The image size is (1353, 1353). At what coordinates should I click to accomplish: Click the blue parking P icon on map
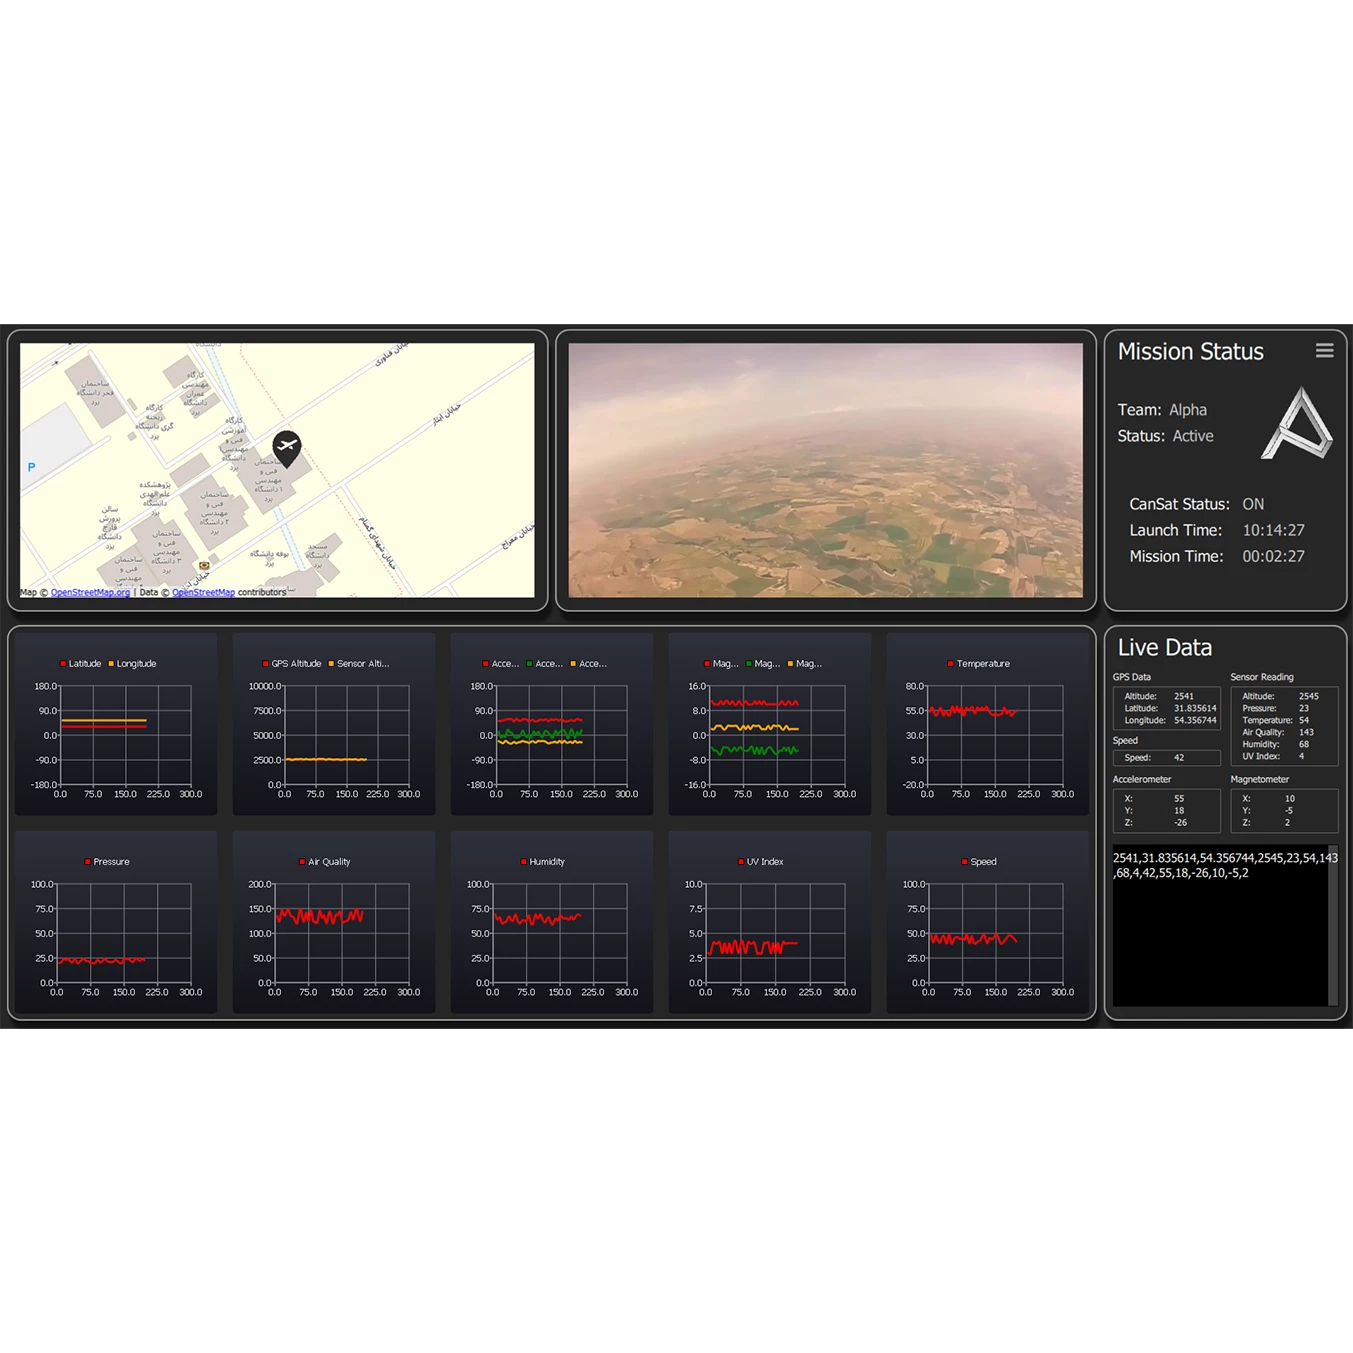click(x=31, y=467)
